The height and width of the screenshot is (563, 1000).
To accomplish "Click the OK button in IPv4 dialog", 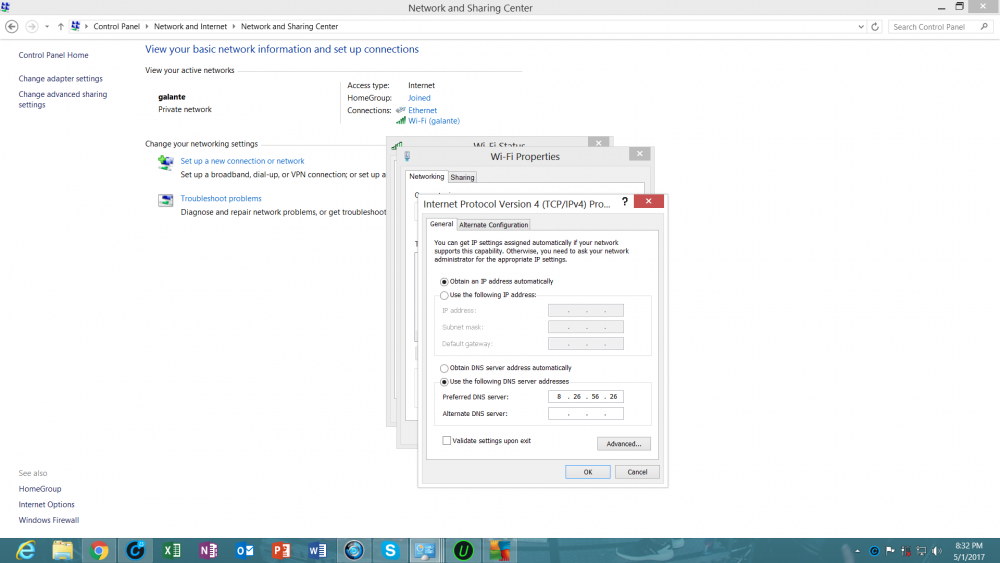I will coord(587,472).
